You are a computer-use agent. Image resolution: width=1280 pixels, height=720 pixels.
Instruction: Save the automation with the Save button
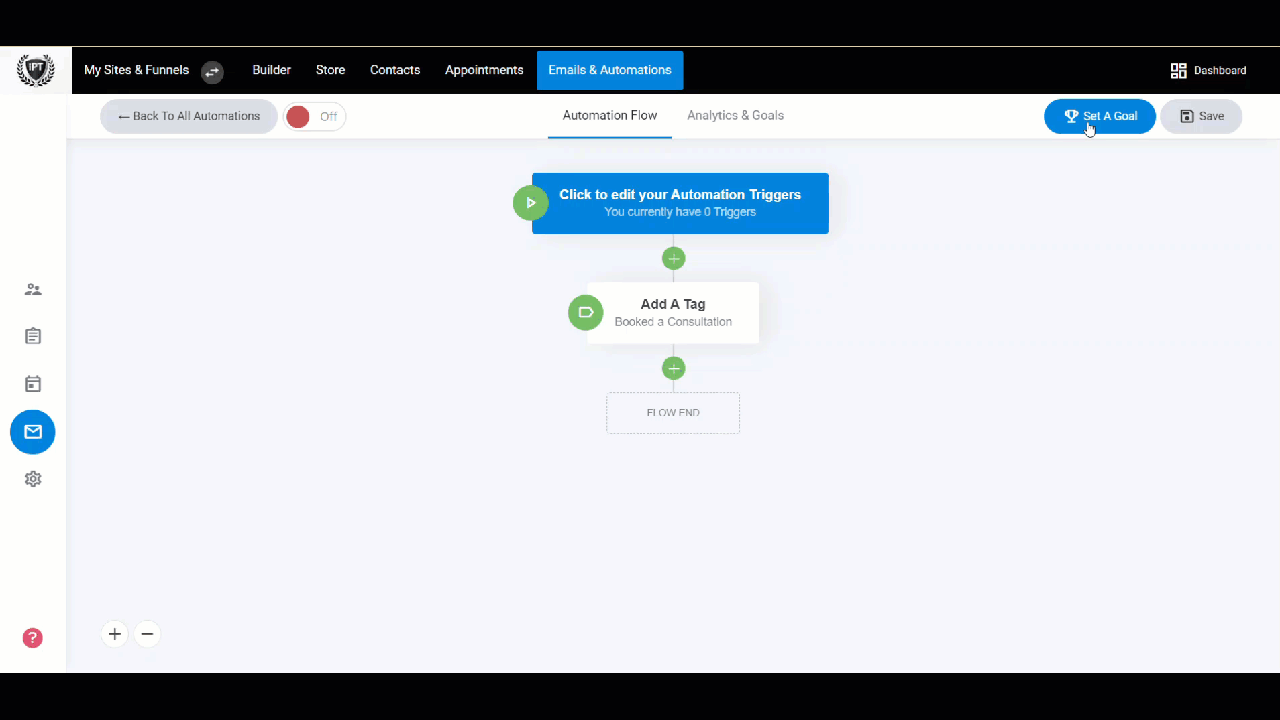tap(1201, 116)
